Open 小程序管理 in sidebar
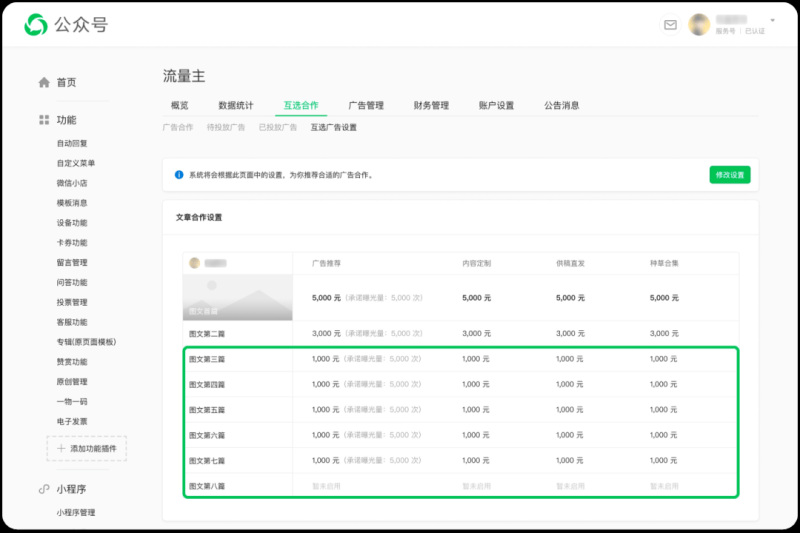The height and width of the screenshot is (533, 800). pos(76,513)
